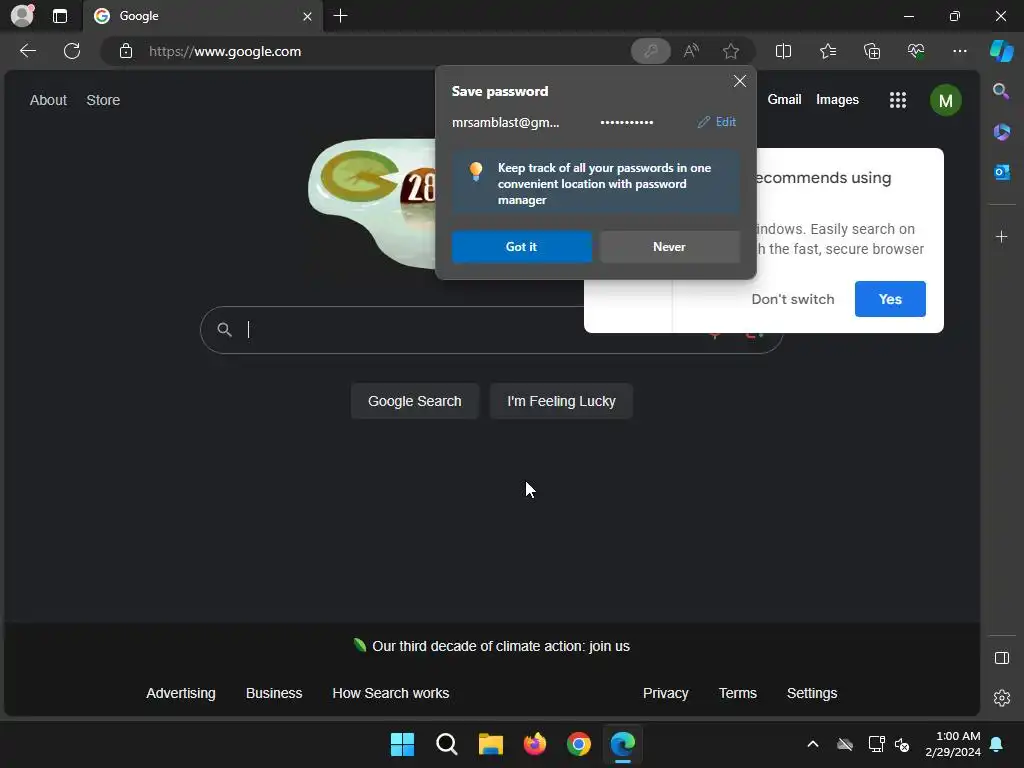
Task: Open a new tab
Action: 340,16
